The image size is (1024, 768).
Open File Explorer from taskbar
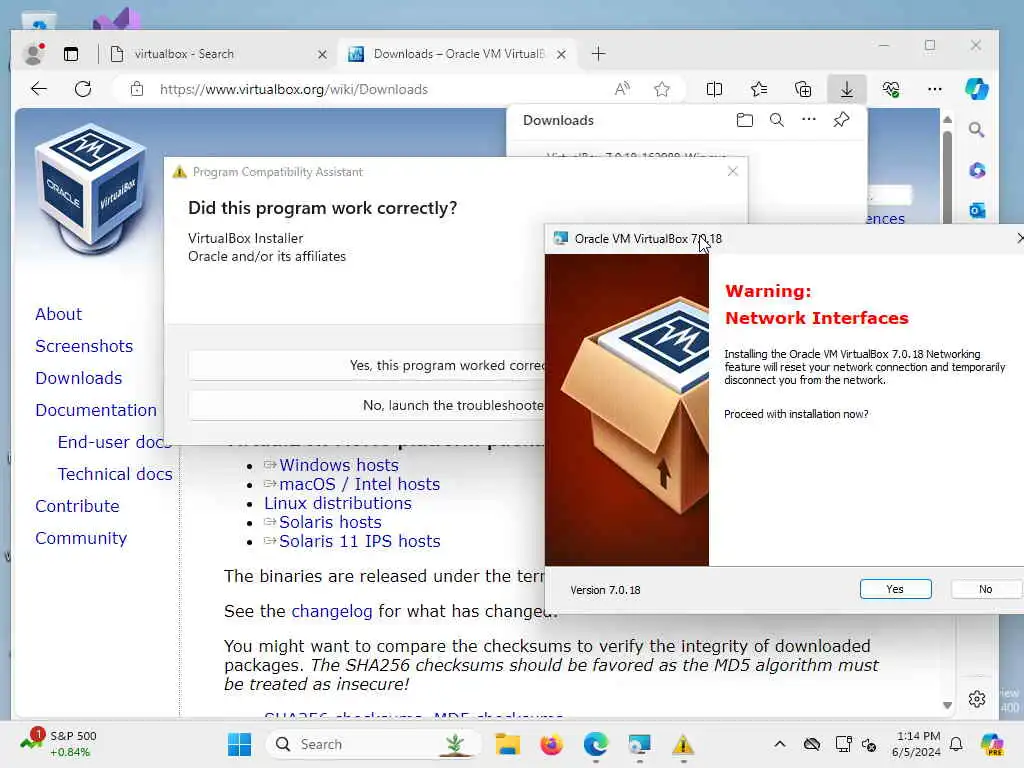[x=507, y=744]
